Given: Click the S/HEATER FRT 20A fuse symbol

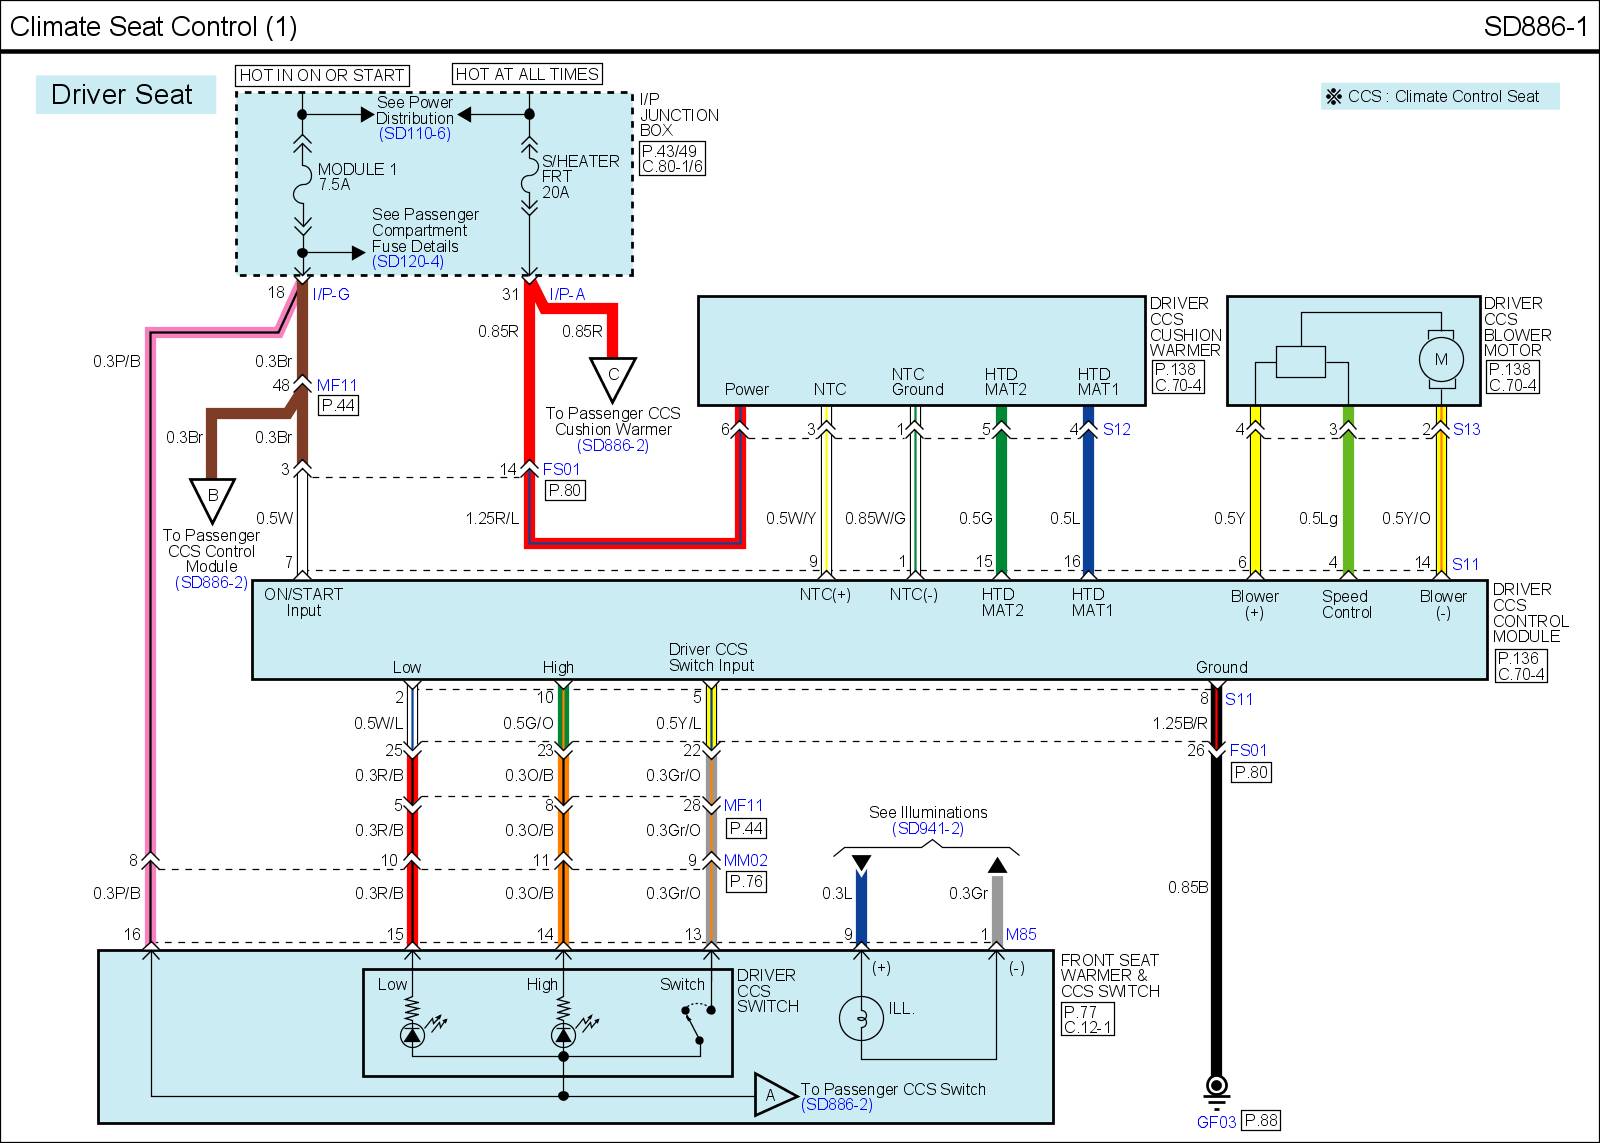Looking at the screenshot, I should [x=529, y=178].
